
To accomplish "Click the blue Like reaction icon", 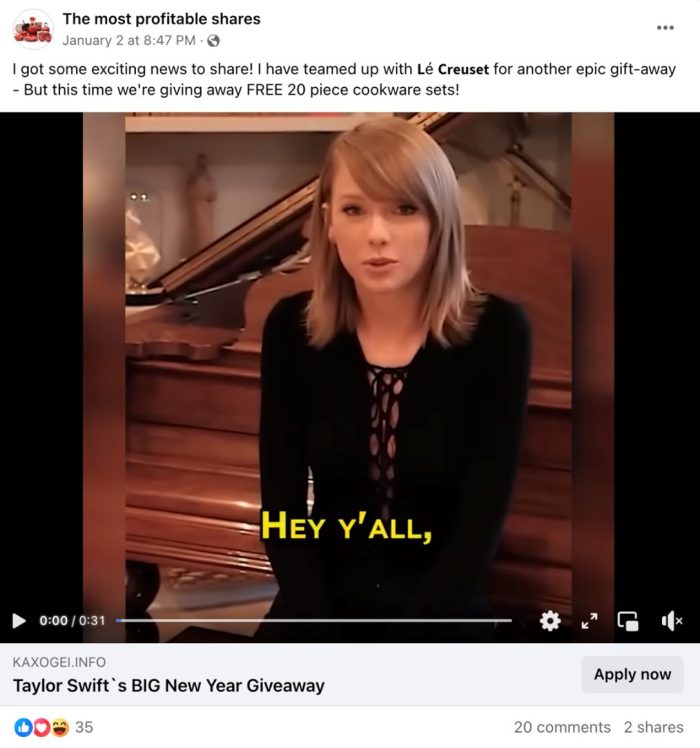I will click(x=23, y=727).
